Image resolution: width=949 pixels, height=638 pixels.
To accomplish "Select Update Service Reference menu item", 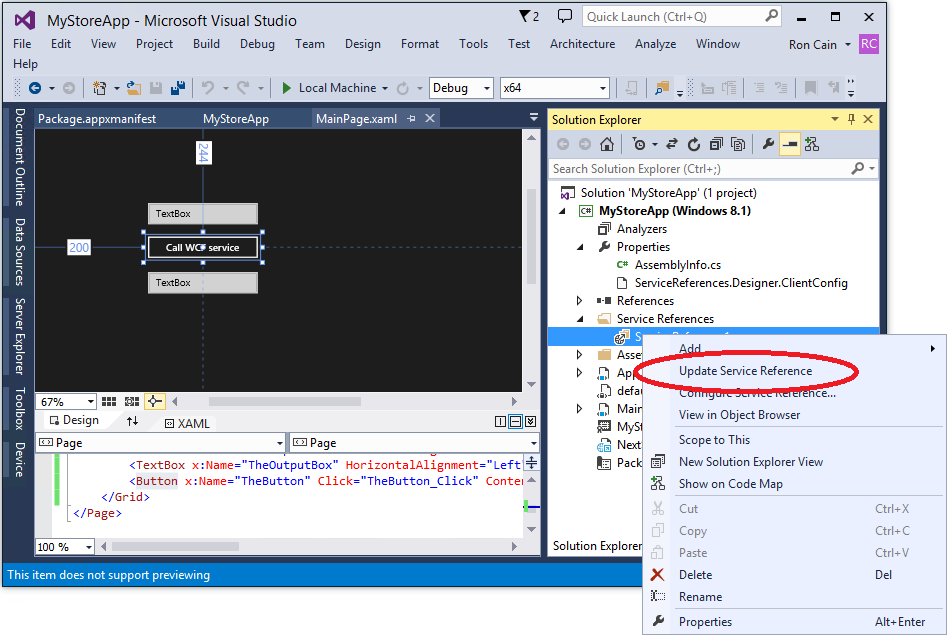I will [745, 371].
